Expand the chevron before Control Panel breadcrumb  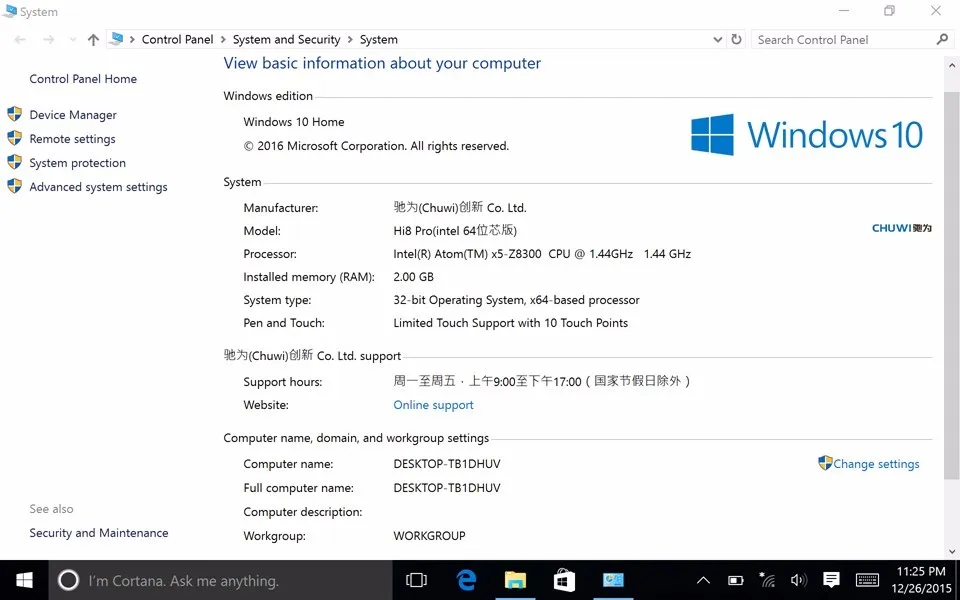point(132,40)
